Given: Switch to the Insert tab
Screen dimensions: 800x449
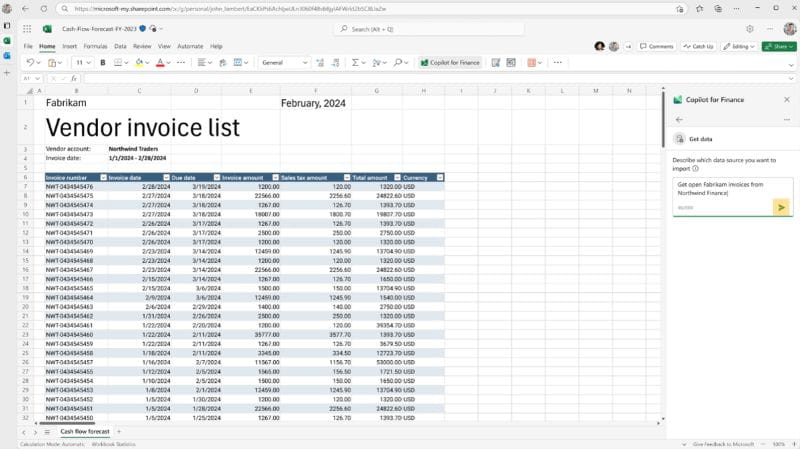Looking at the screenshot, I should coord(69,46).
